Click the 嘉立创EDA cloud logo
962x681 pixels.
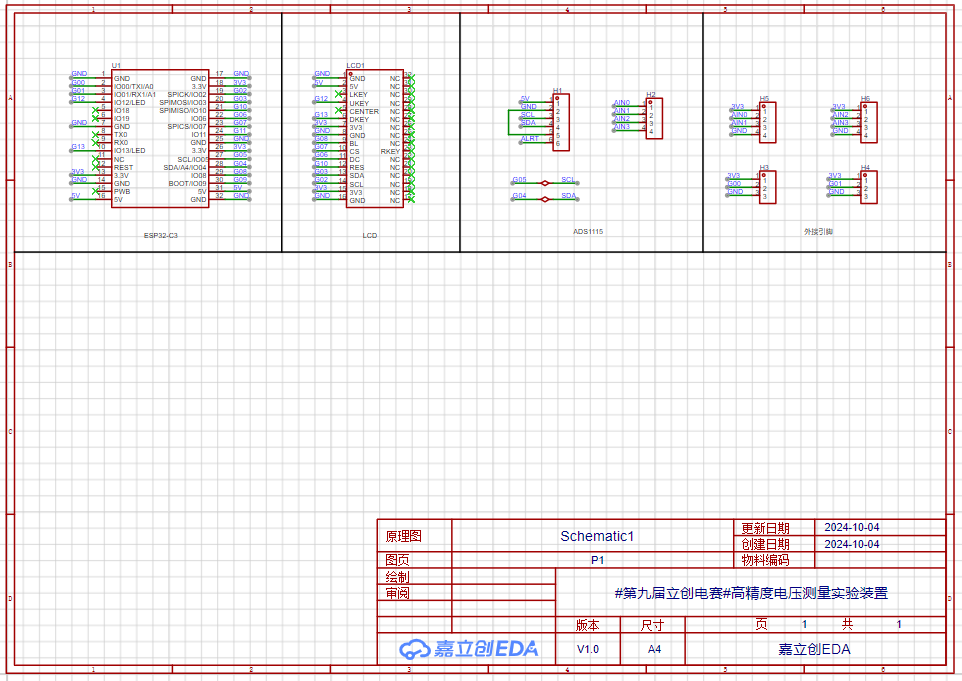tap(469, 649)
